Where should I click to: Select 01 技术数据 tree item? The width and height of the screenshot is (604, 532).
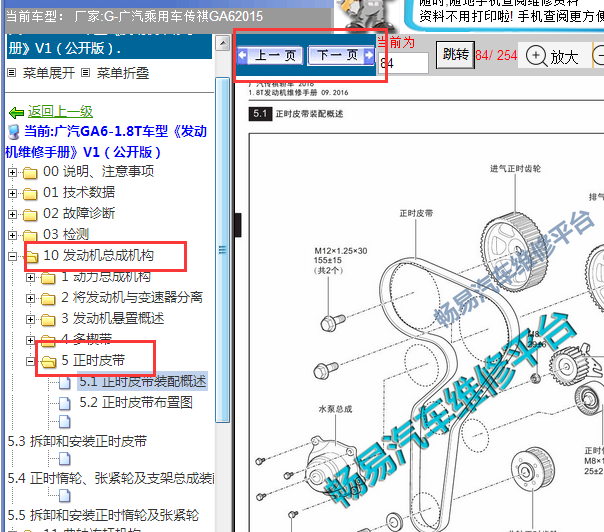pyautogui.click(x=79, y=192)
